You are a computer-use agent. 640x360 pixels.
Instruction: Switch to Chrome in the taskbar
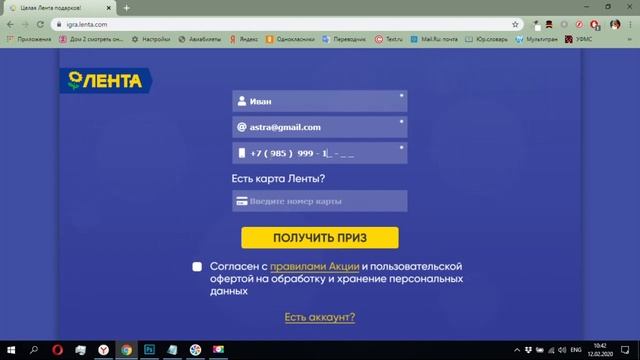click(127, 350)
